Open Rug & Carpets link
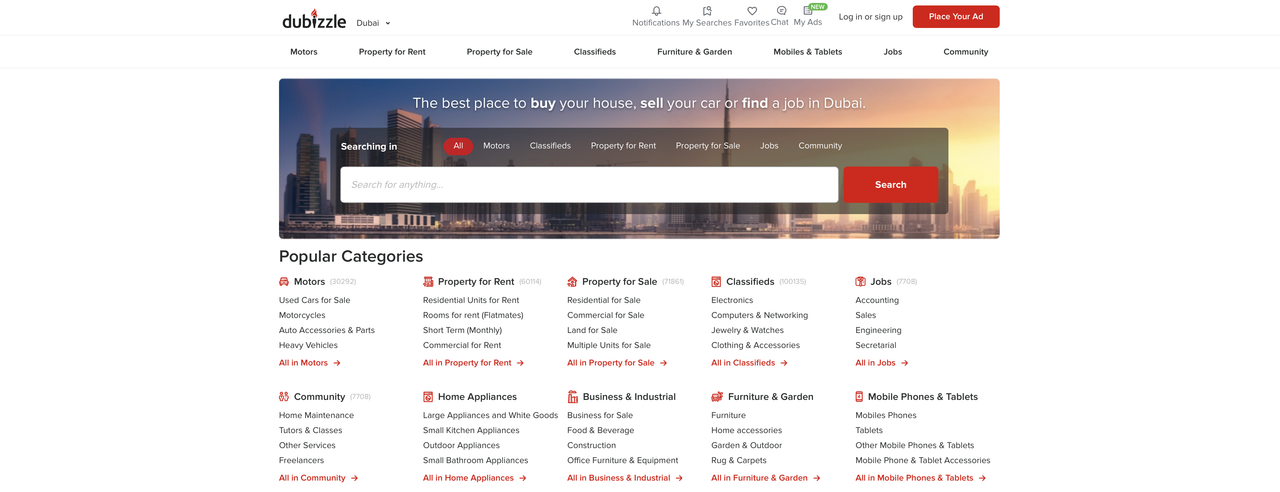 [739, 461]
